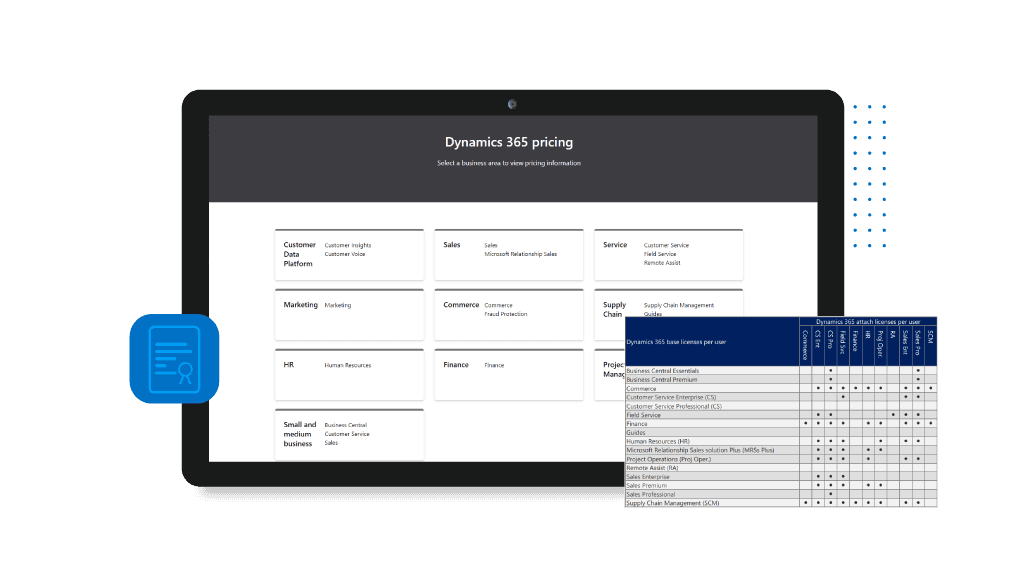
Task: Click the Dynamics 365 pricing title
Action: (512, 143)
